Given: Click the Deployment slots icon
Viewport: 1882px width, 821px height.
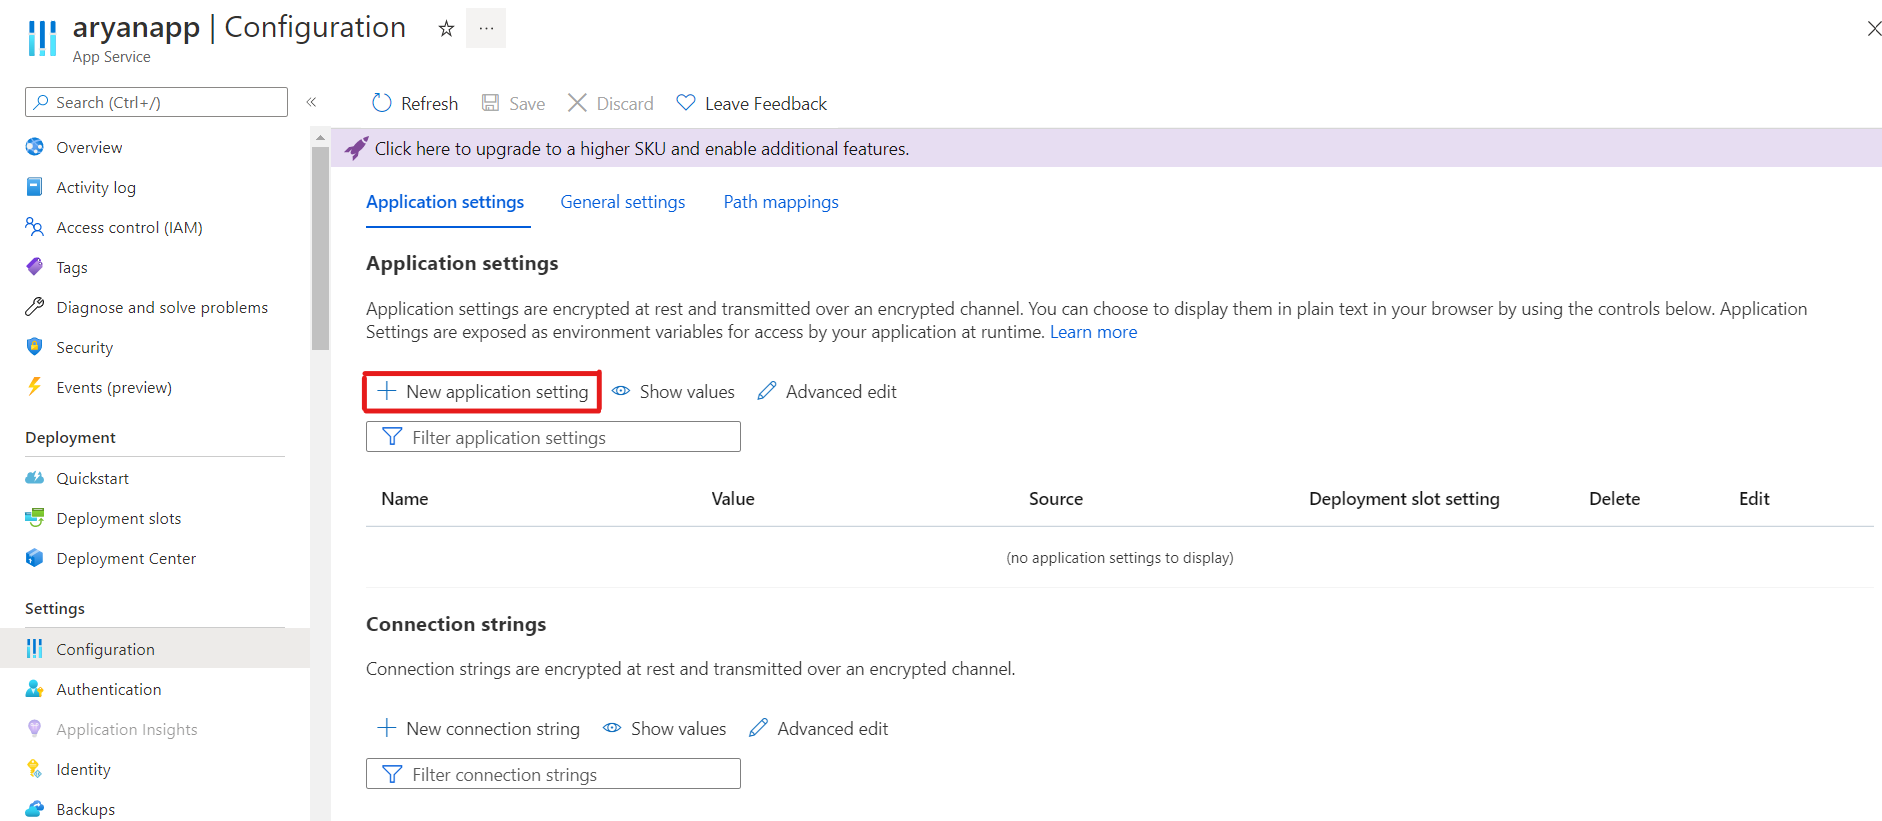Looking at the screenshot, I should pos(34,518).
